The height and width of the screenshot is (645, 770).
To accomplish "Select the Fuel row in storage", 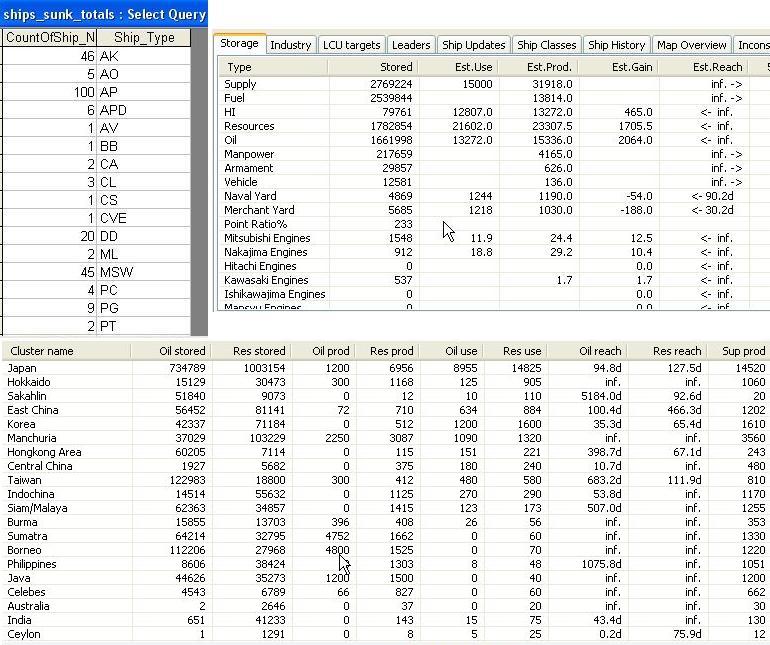I will coord(494,98).
